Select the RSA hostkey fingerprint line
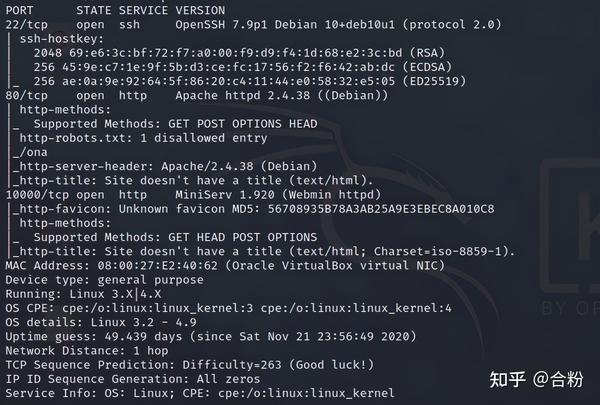Screen dimensions: 600x405 pos(239,53)
